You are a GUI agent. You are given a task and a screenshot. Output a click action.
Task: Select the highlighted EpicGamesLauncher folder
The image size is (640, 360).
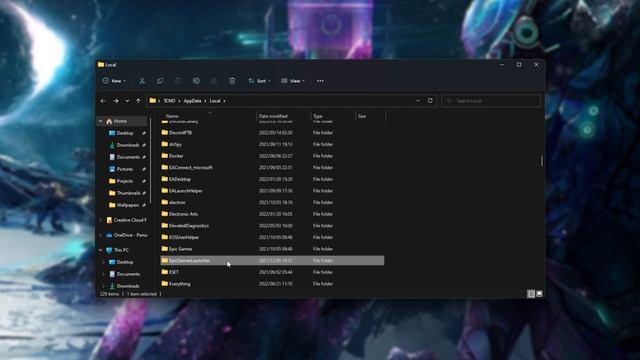tap(272, 260)
